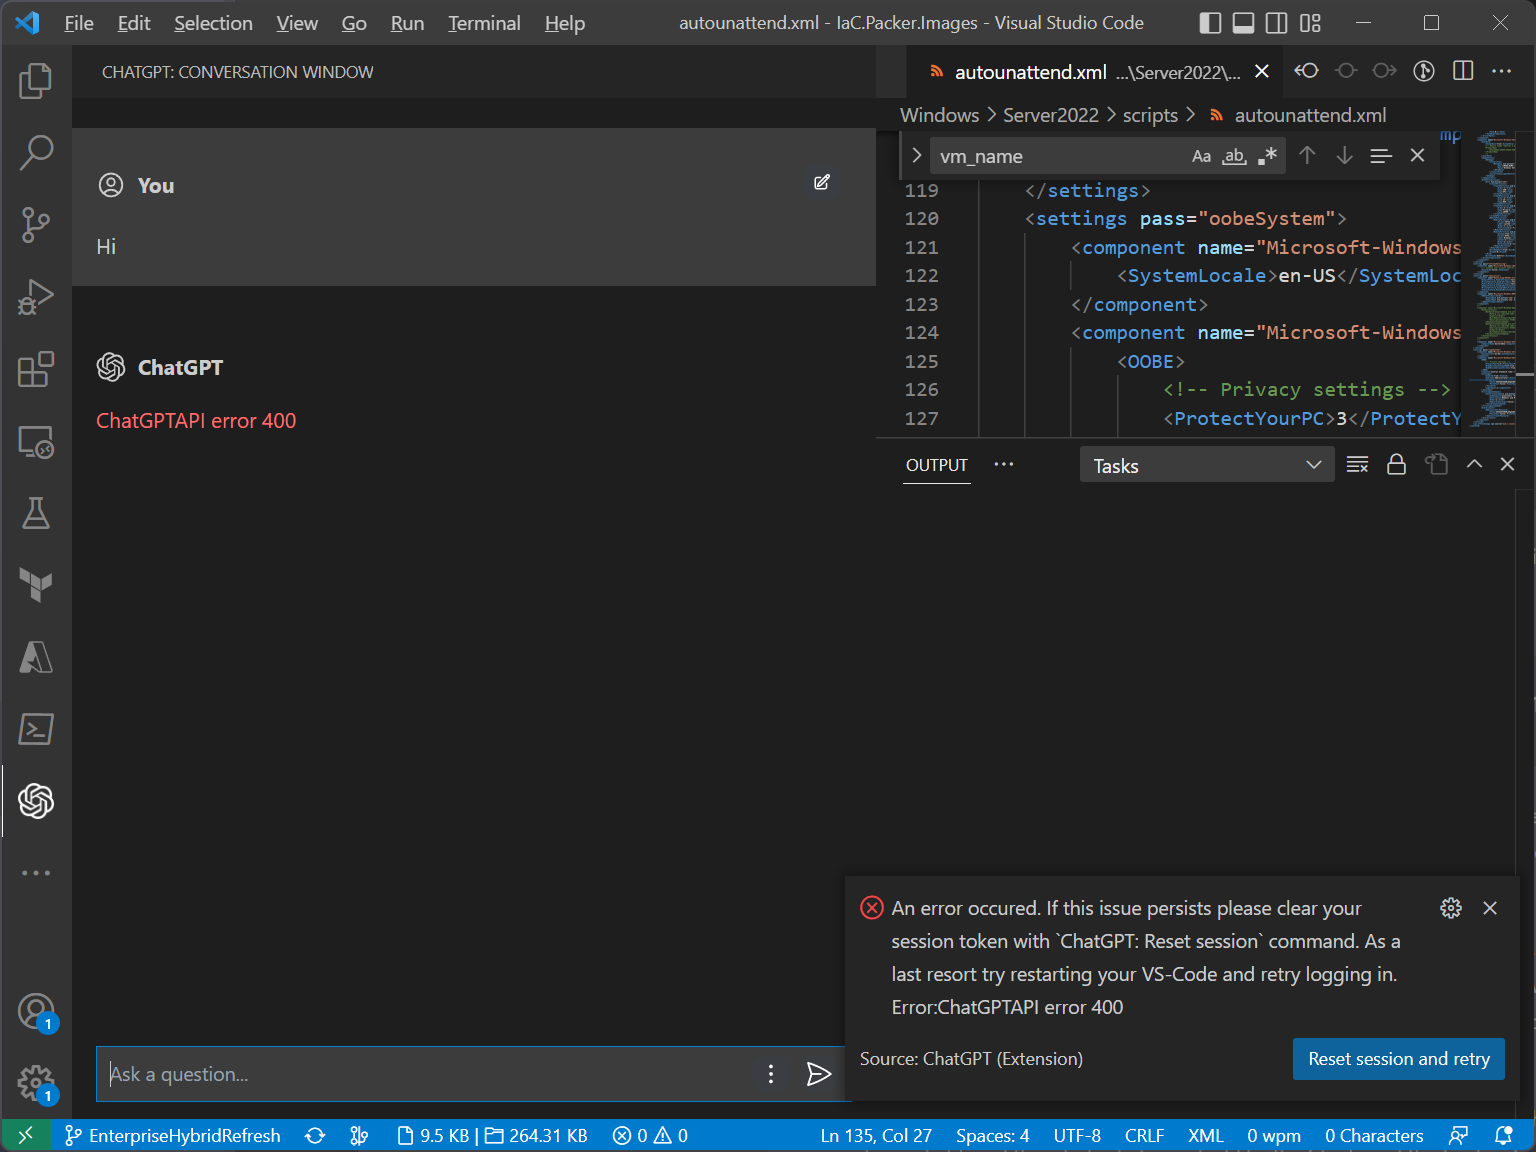Enable whole word matching in search
This screenshot has width=1536, height=1152.
1233,155
